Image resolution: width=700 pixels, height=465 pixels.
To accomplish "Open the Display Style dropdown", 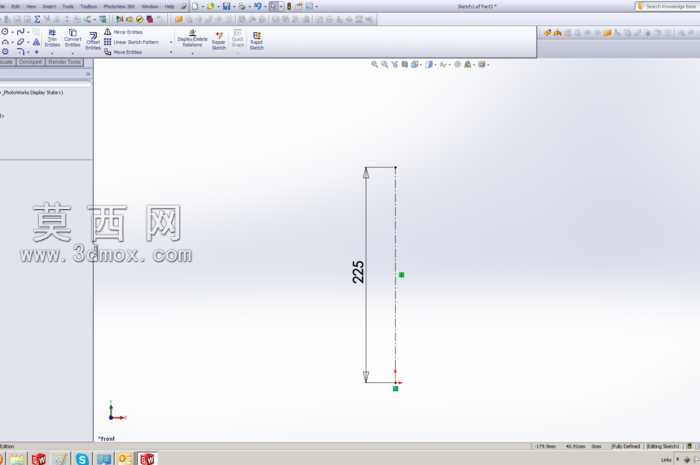I will click(430, 65).
